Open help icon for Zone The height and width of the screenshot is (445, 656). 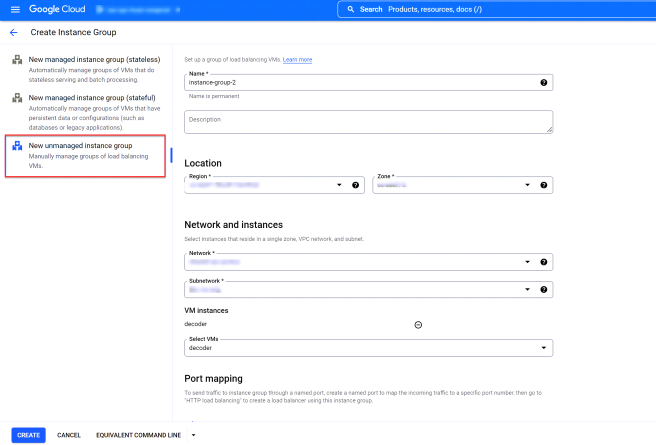[543, 185]
